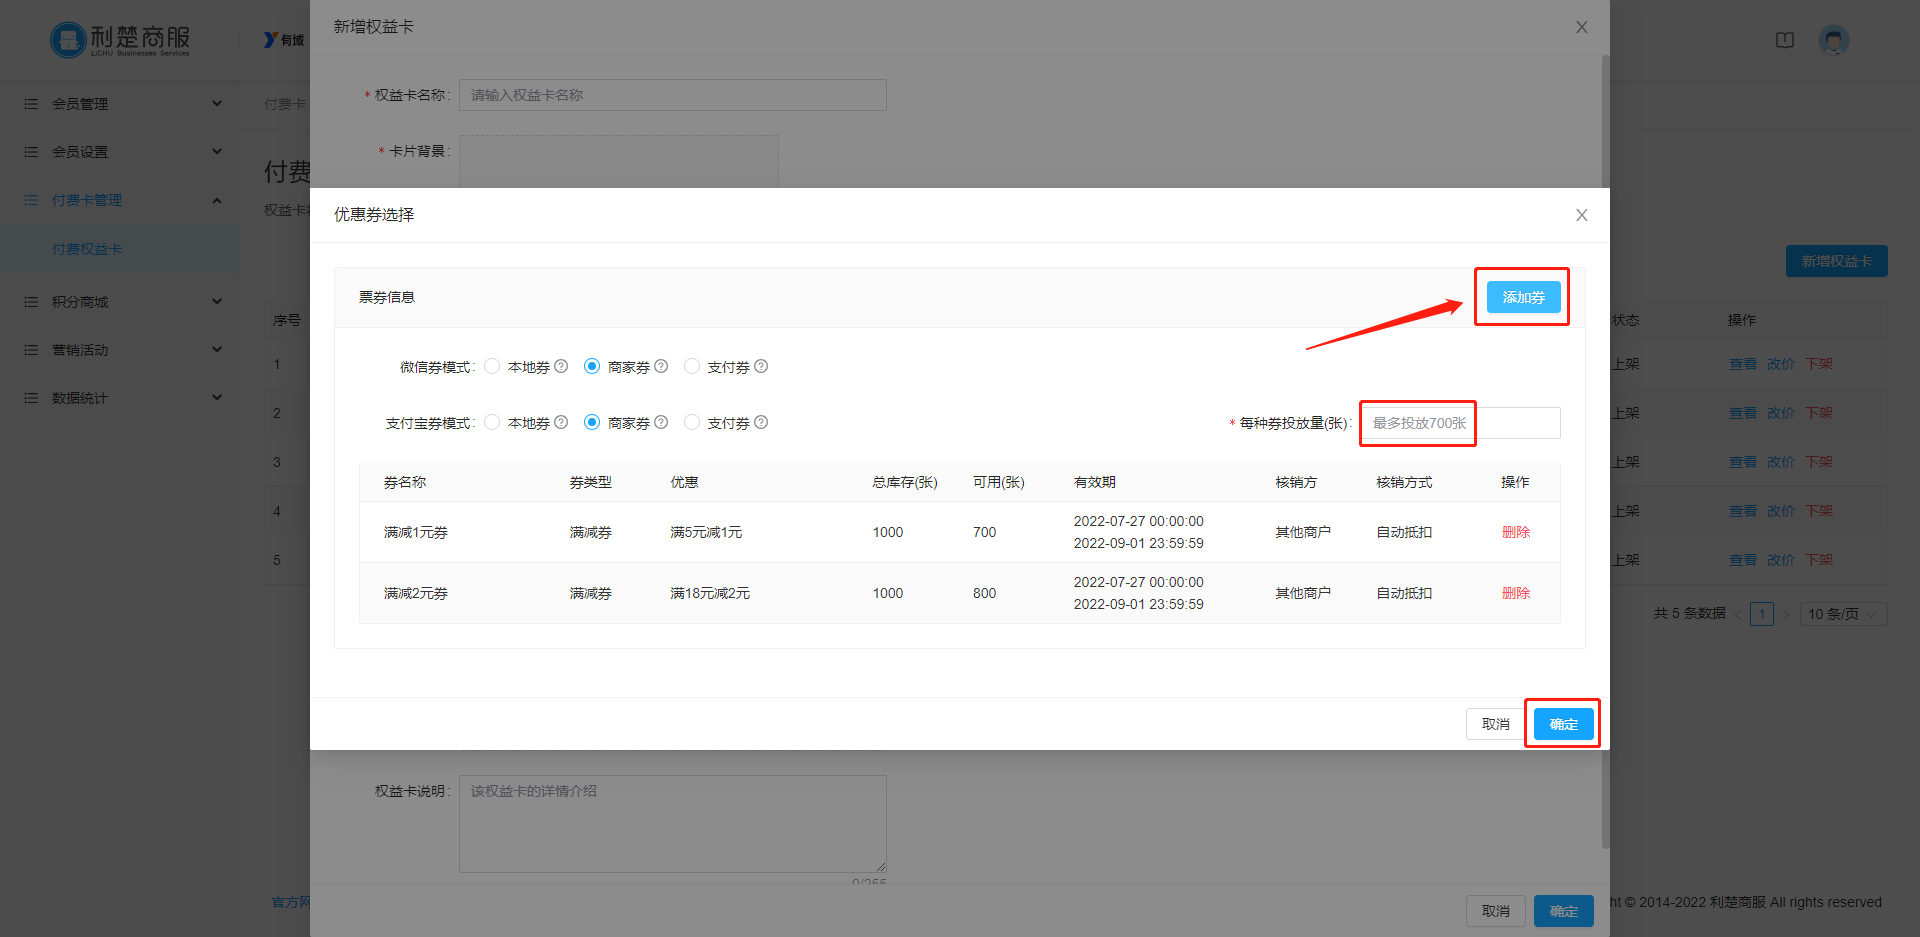The image size is (1920, 937).
Task: Focus the 每种券投放量 input field
Action: pos(1460,423)
